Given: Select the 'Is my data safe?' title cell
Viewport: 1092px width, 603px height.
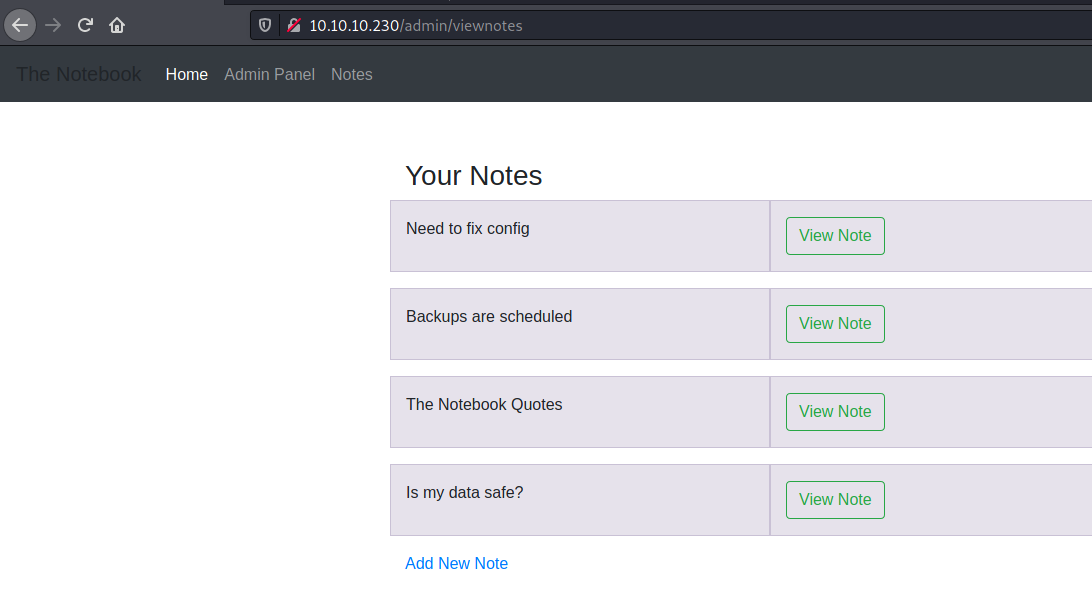Looking at the screenshot, I should click(580, 500).
